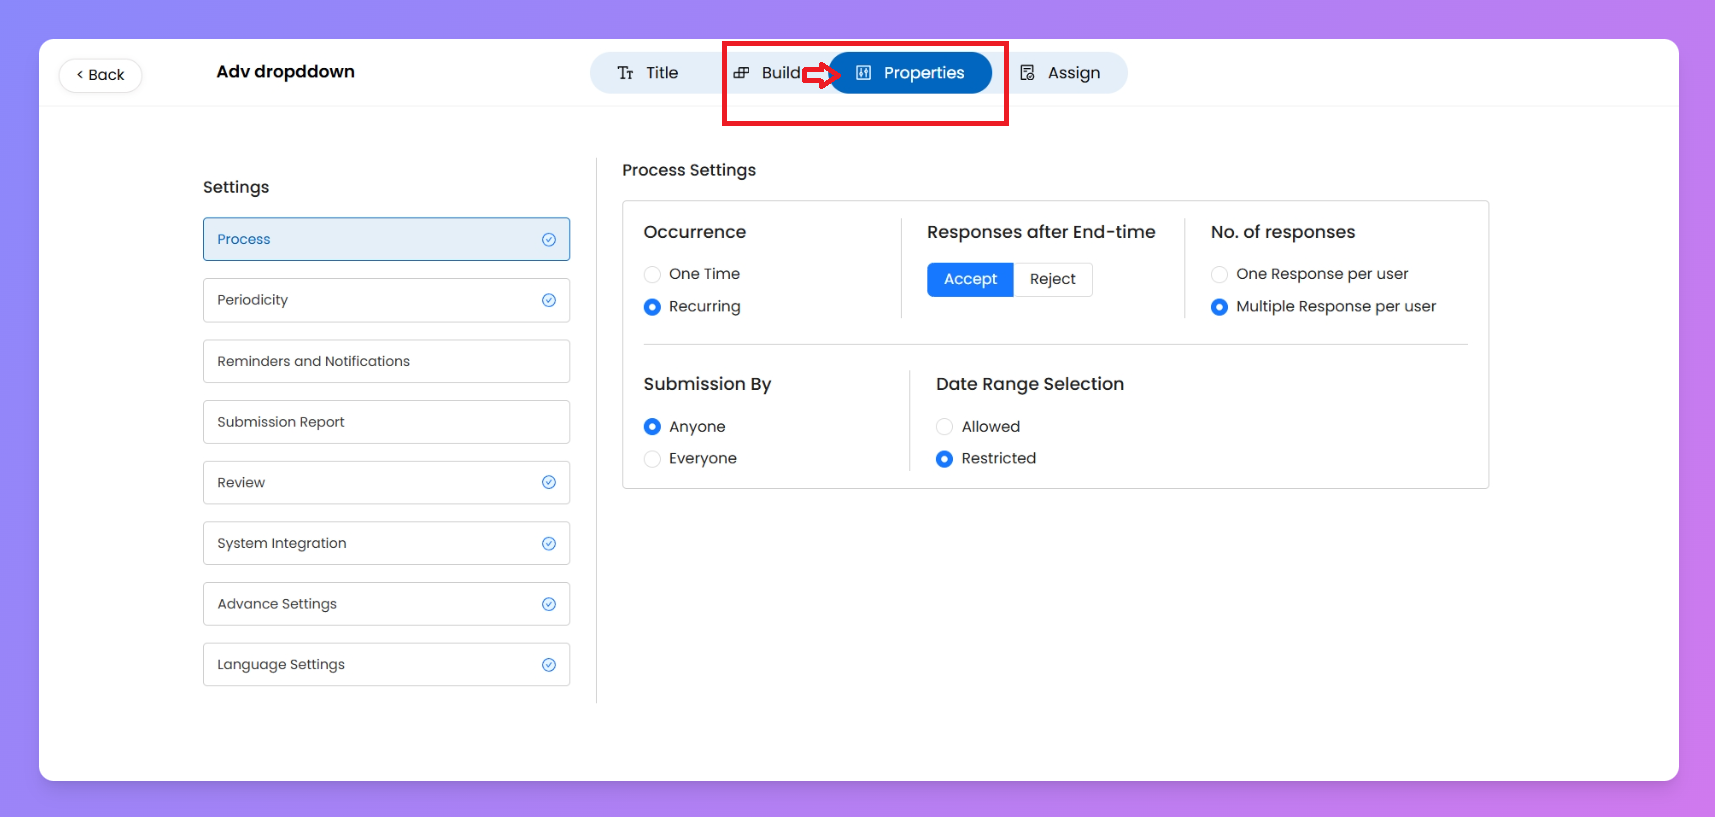This screenshot has width=1715, height=817.
Task: Click the Review row checkmark icon
Action: pyautogui.click(x=549, y=482)
